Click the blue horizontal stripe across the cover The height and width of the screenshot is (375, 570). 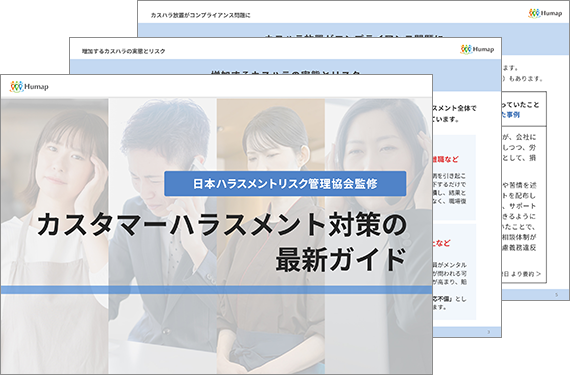pos(216,290)
